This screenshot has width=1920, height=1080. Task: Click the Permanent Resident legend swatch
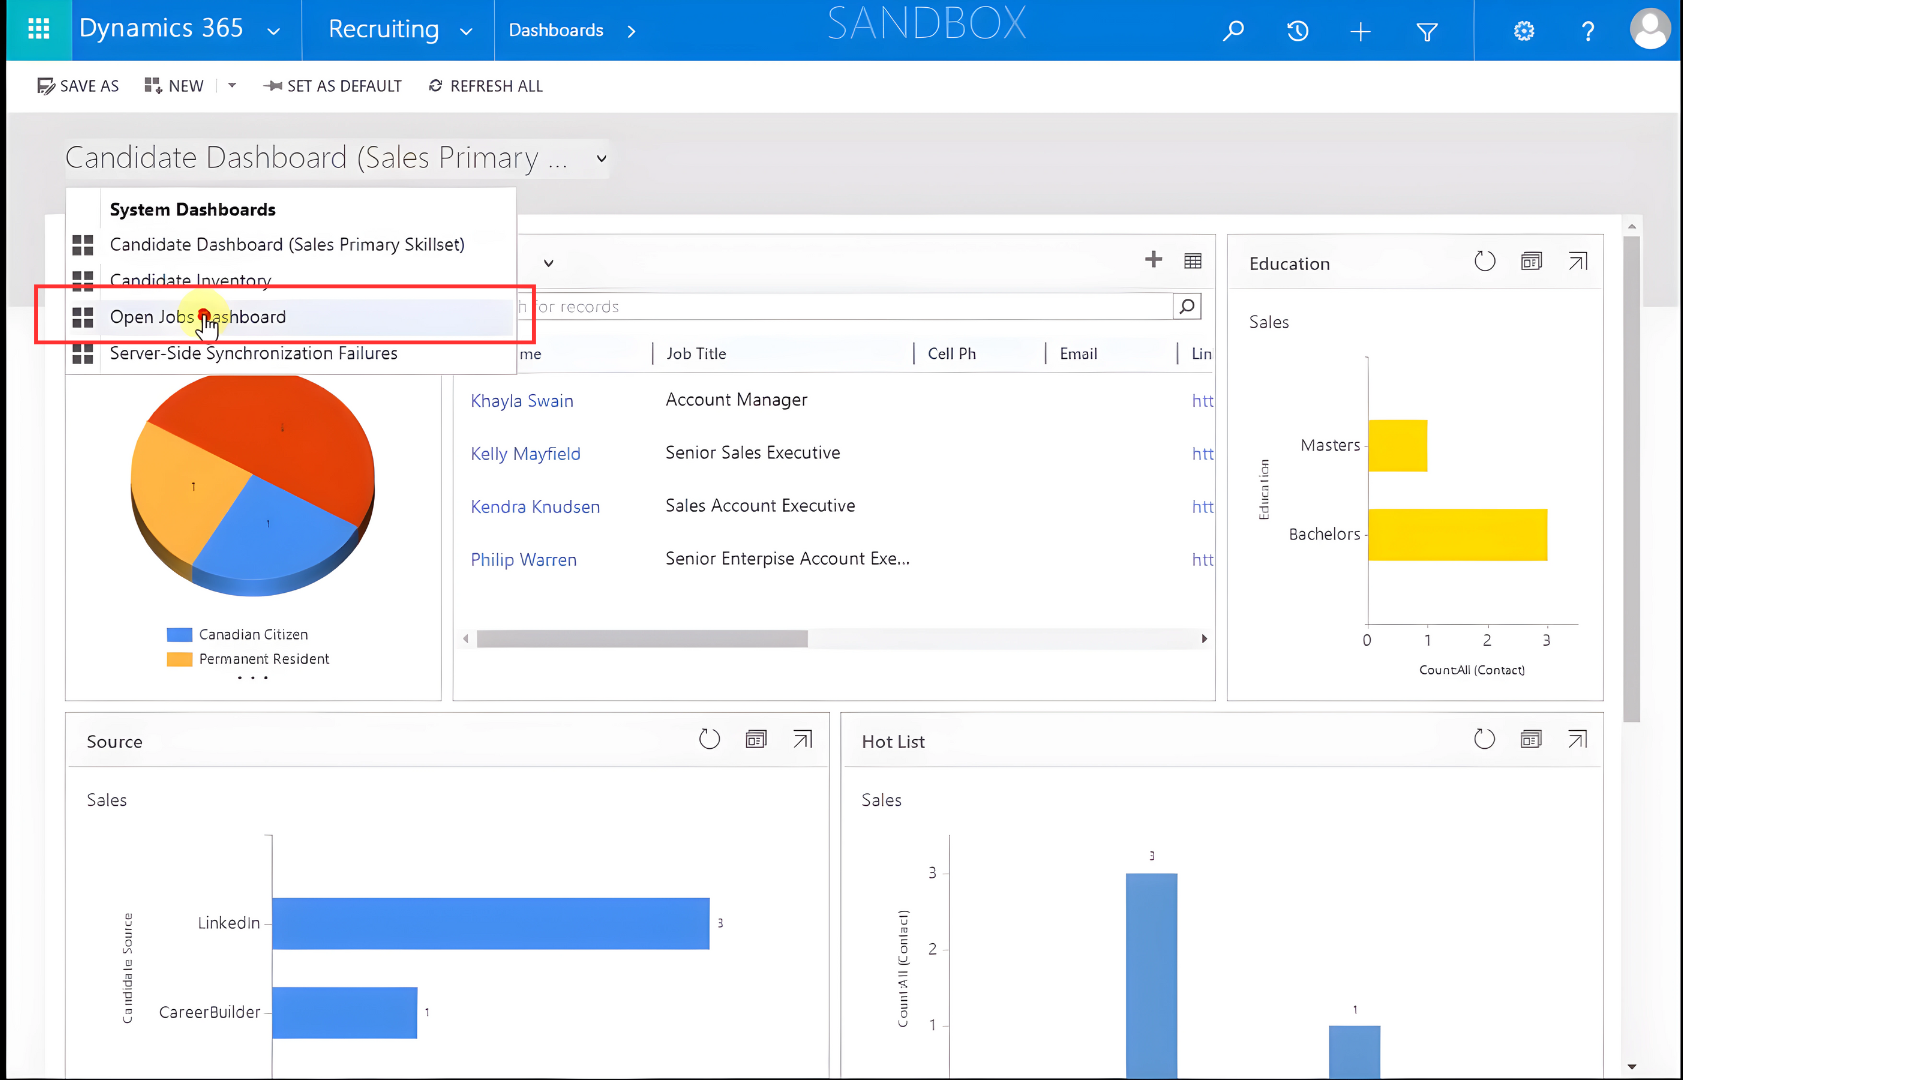tap(179, 660)
